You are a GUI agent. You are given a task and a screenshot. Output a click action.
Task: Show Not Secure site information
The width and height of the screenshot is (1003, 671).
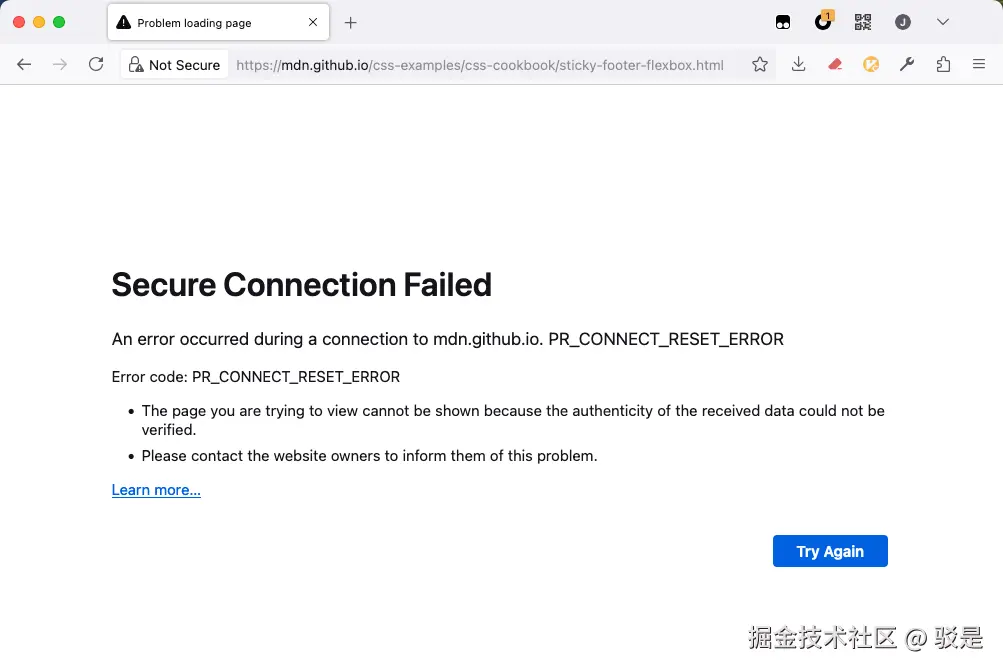point(174,65)
